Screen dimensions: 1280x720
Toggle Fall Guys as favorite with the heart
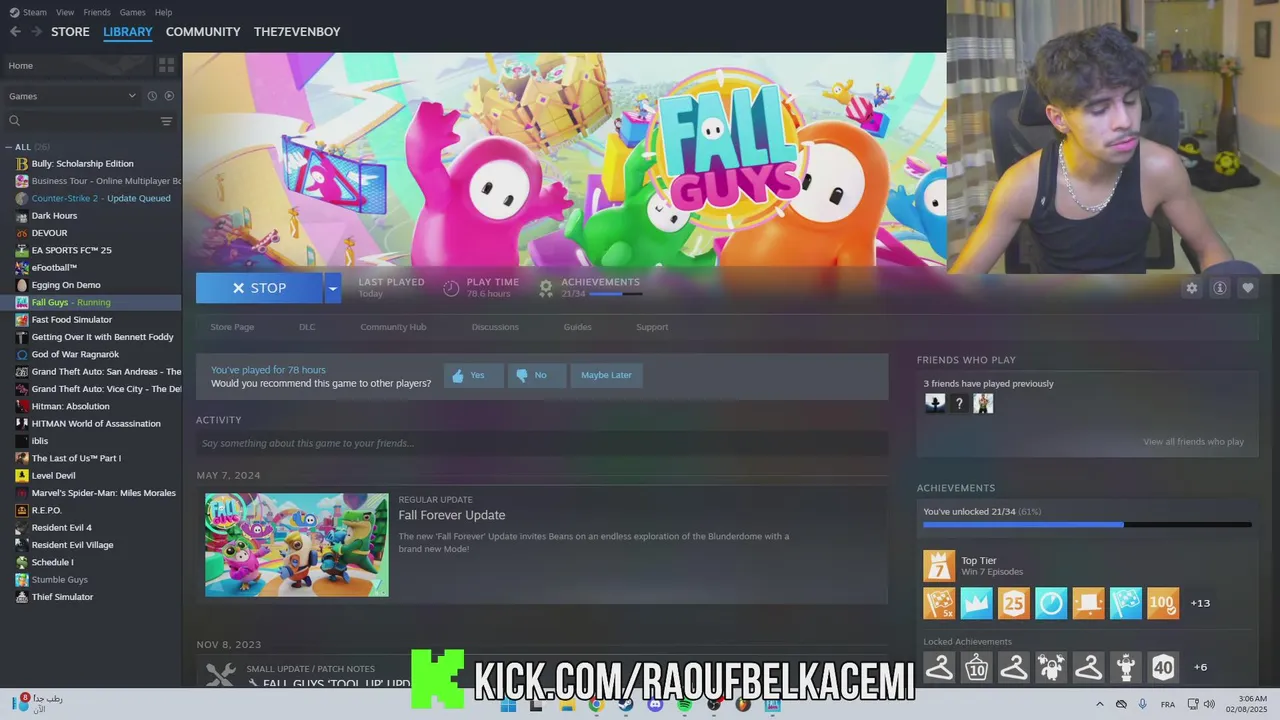(x=1247, y=288)
